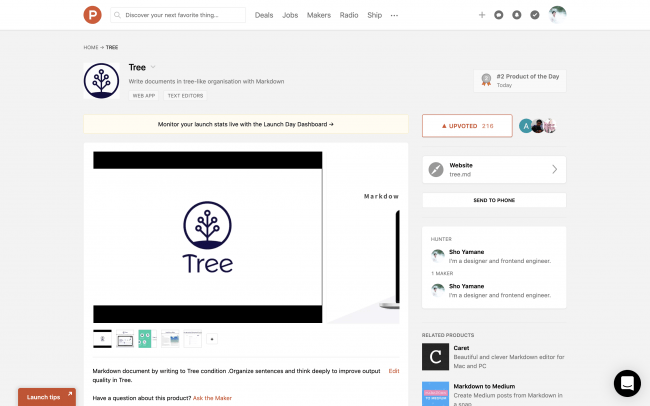
Task: Click the third upvoter avatar
Action: 550,126
